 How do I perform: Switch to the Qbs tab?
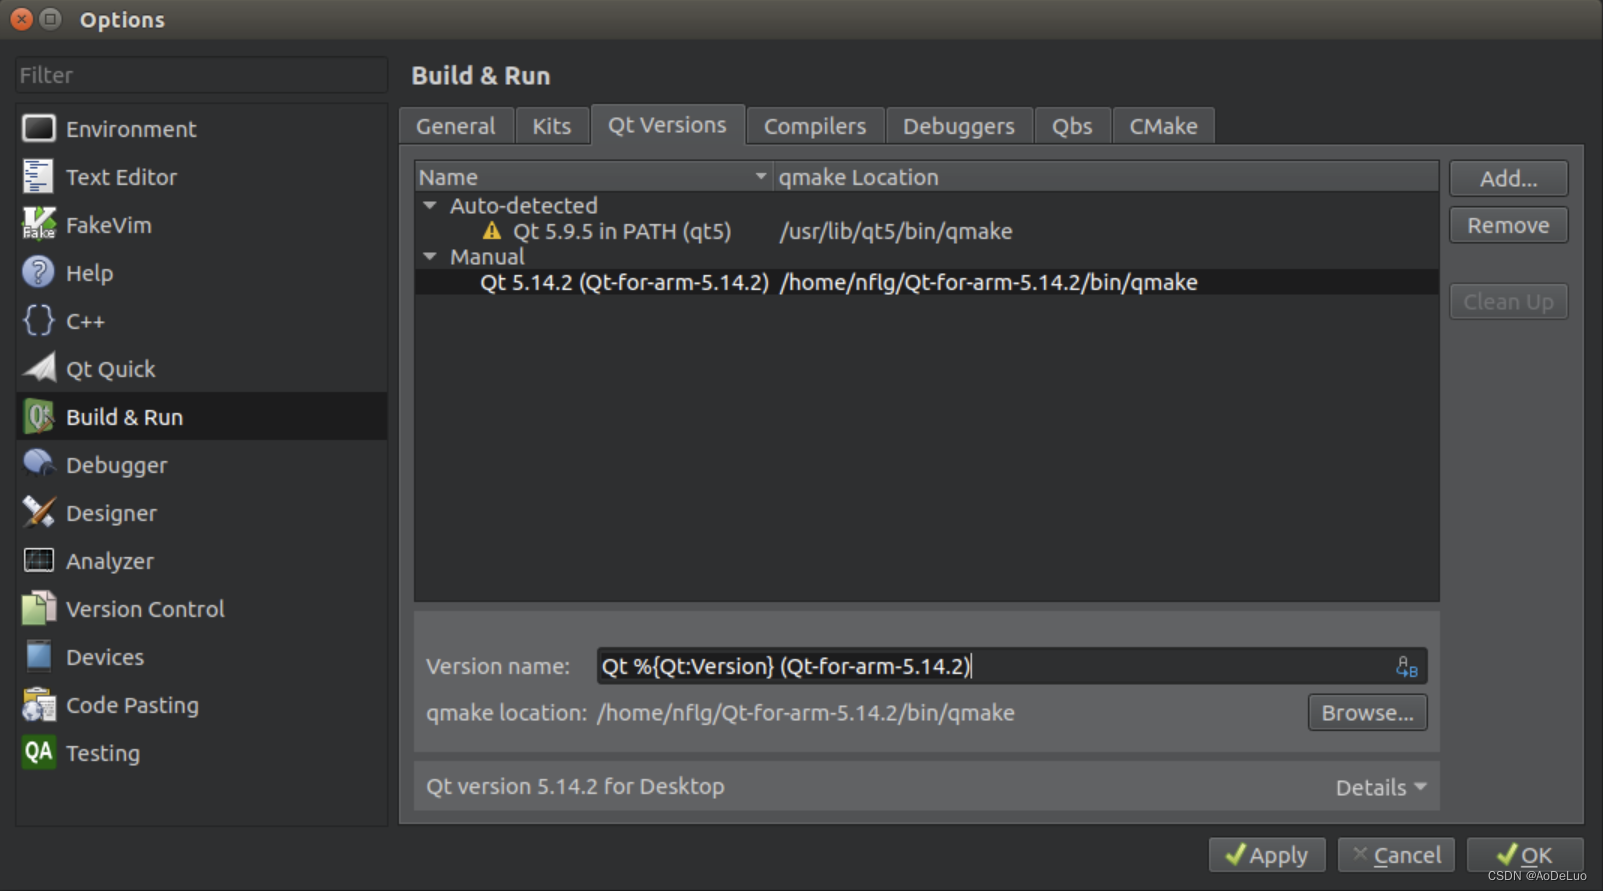[x=1072, y=126]
